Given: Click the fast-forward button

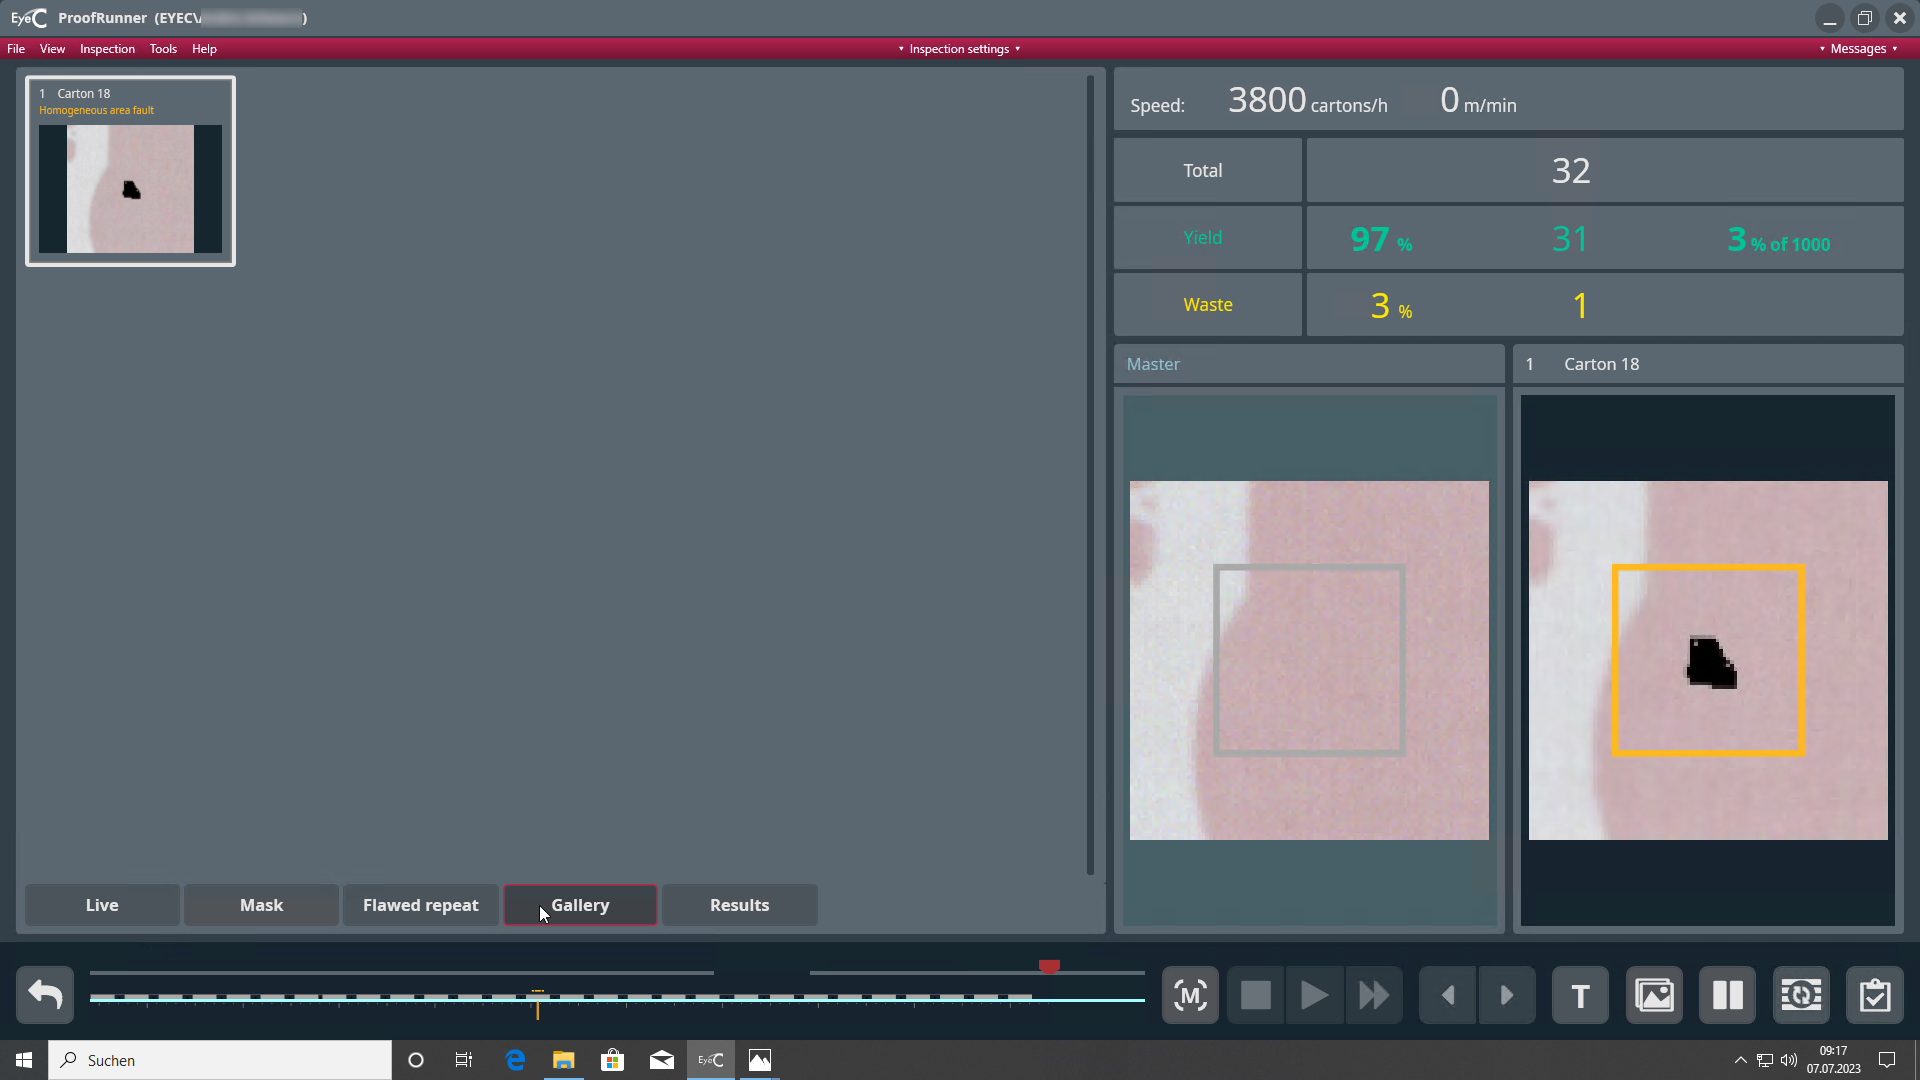Looking at the screenshot, I should tap(1374, 995).
